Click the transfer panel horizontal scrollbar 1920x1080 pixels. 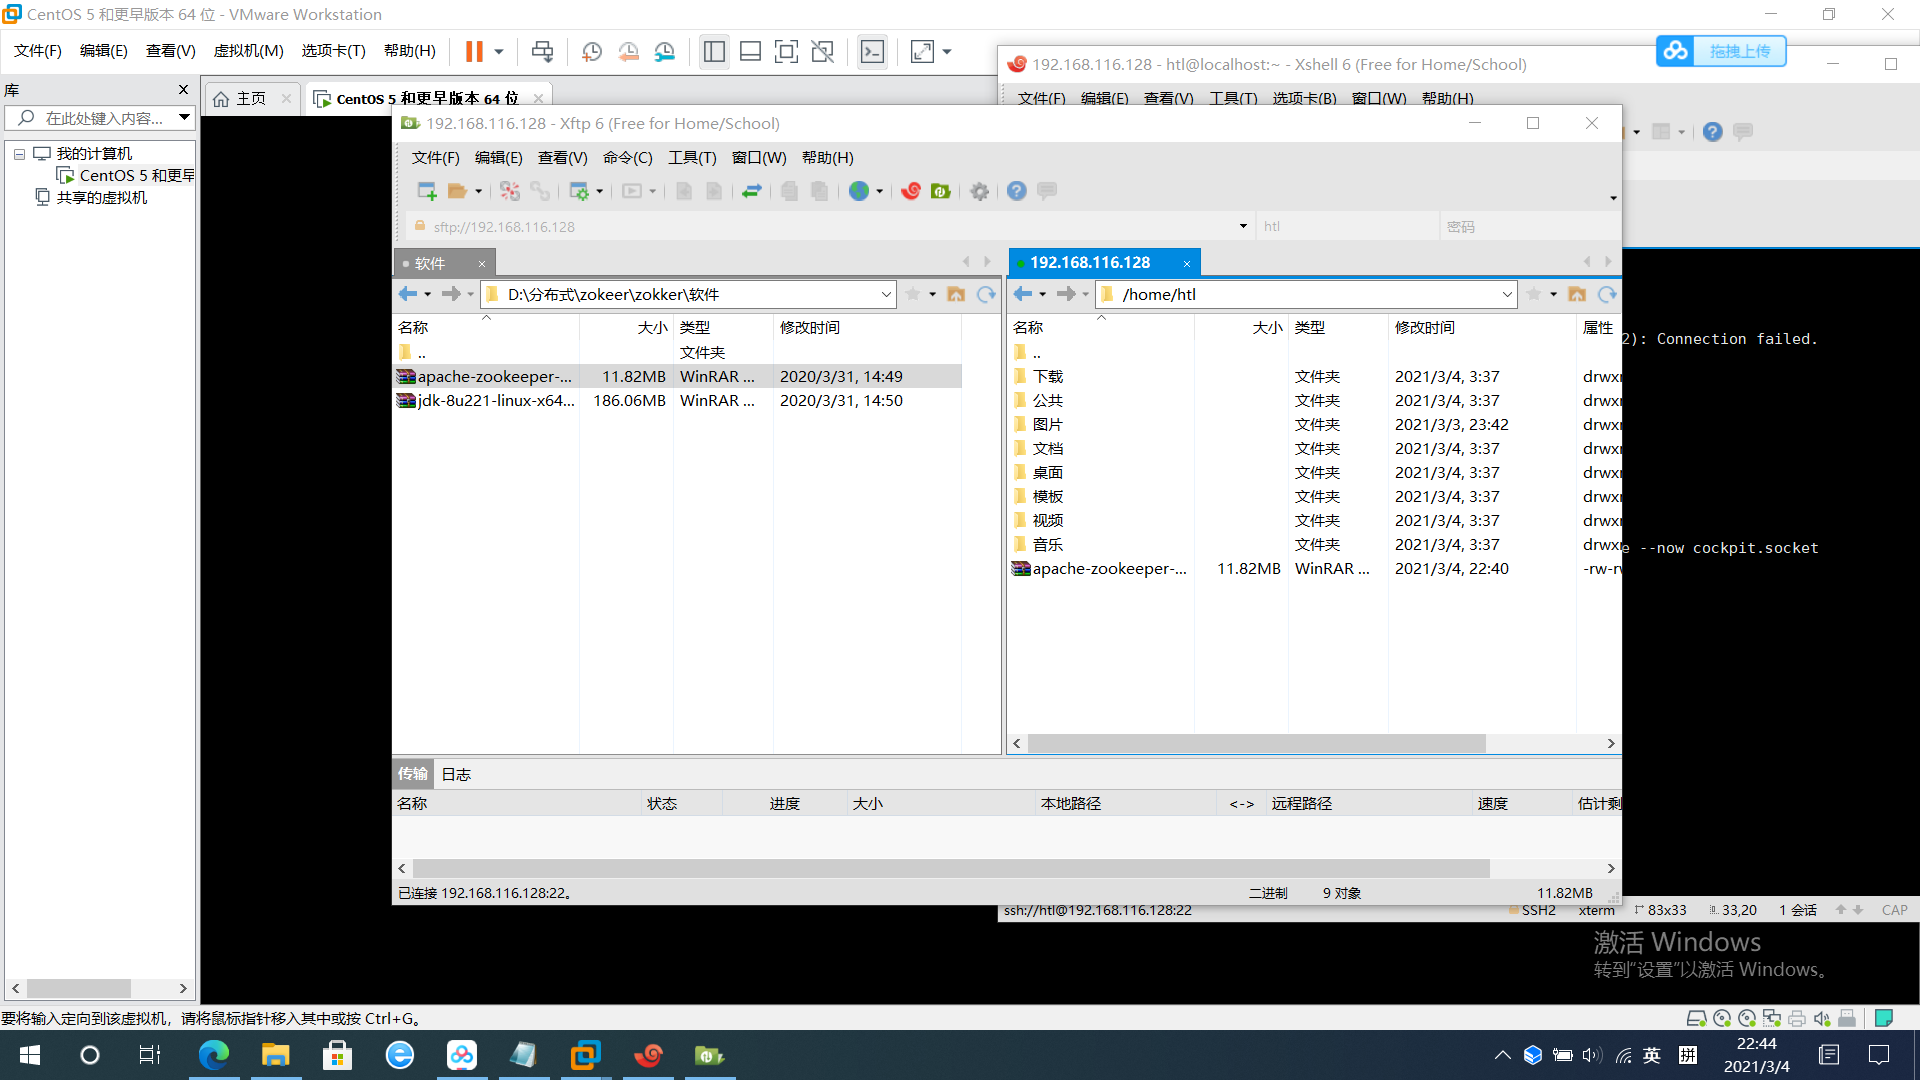951,868
